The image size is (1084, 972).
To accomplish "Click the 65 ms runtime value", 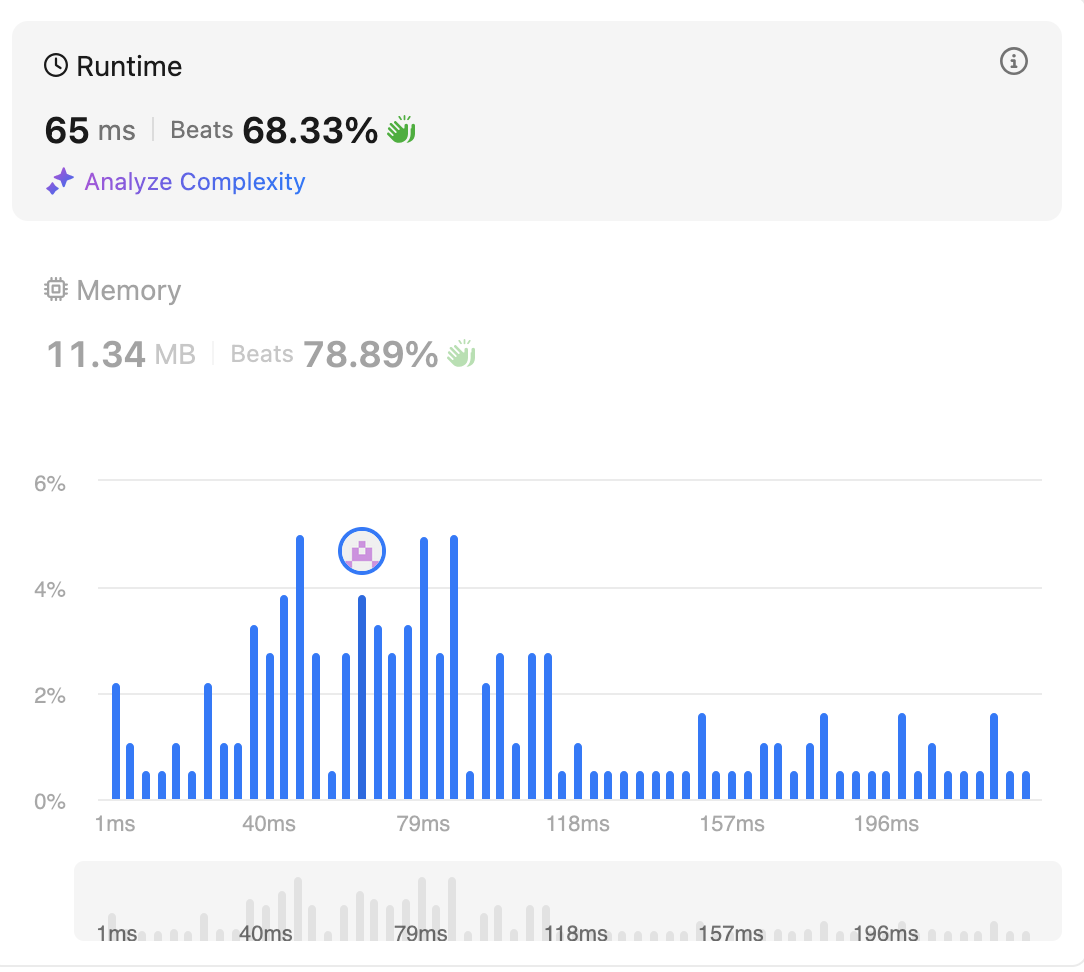I will pos(90,130).
